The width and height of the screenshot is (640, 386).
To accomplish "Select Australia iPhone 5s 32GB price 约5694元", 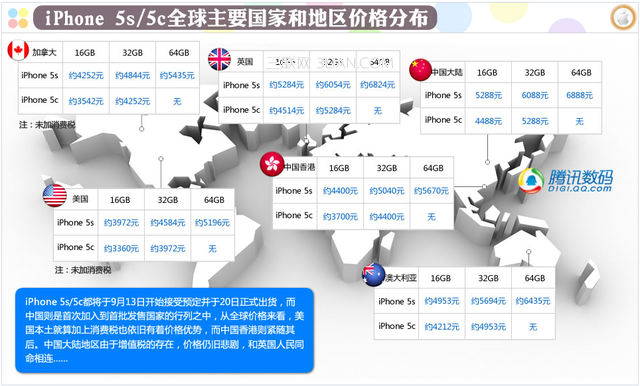I will [488, 301].
